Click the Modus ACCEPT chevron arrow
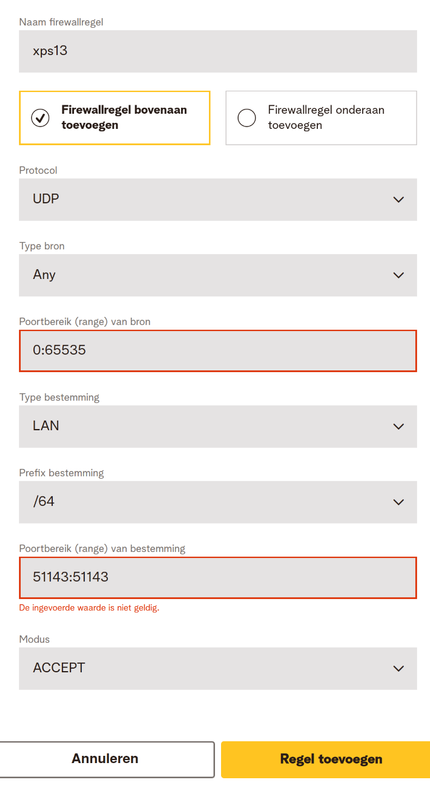430x800 pixels. (x=398, y=668)
